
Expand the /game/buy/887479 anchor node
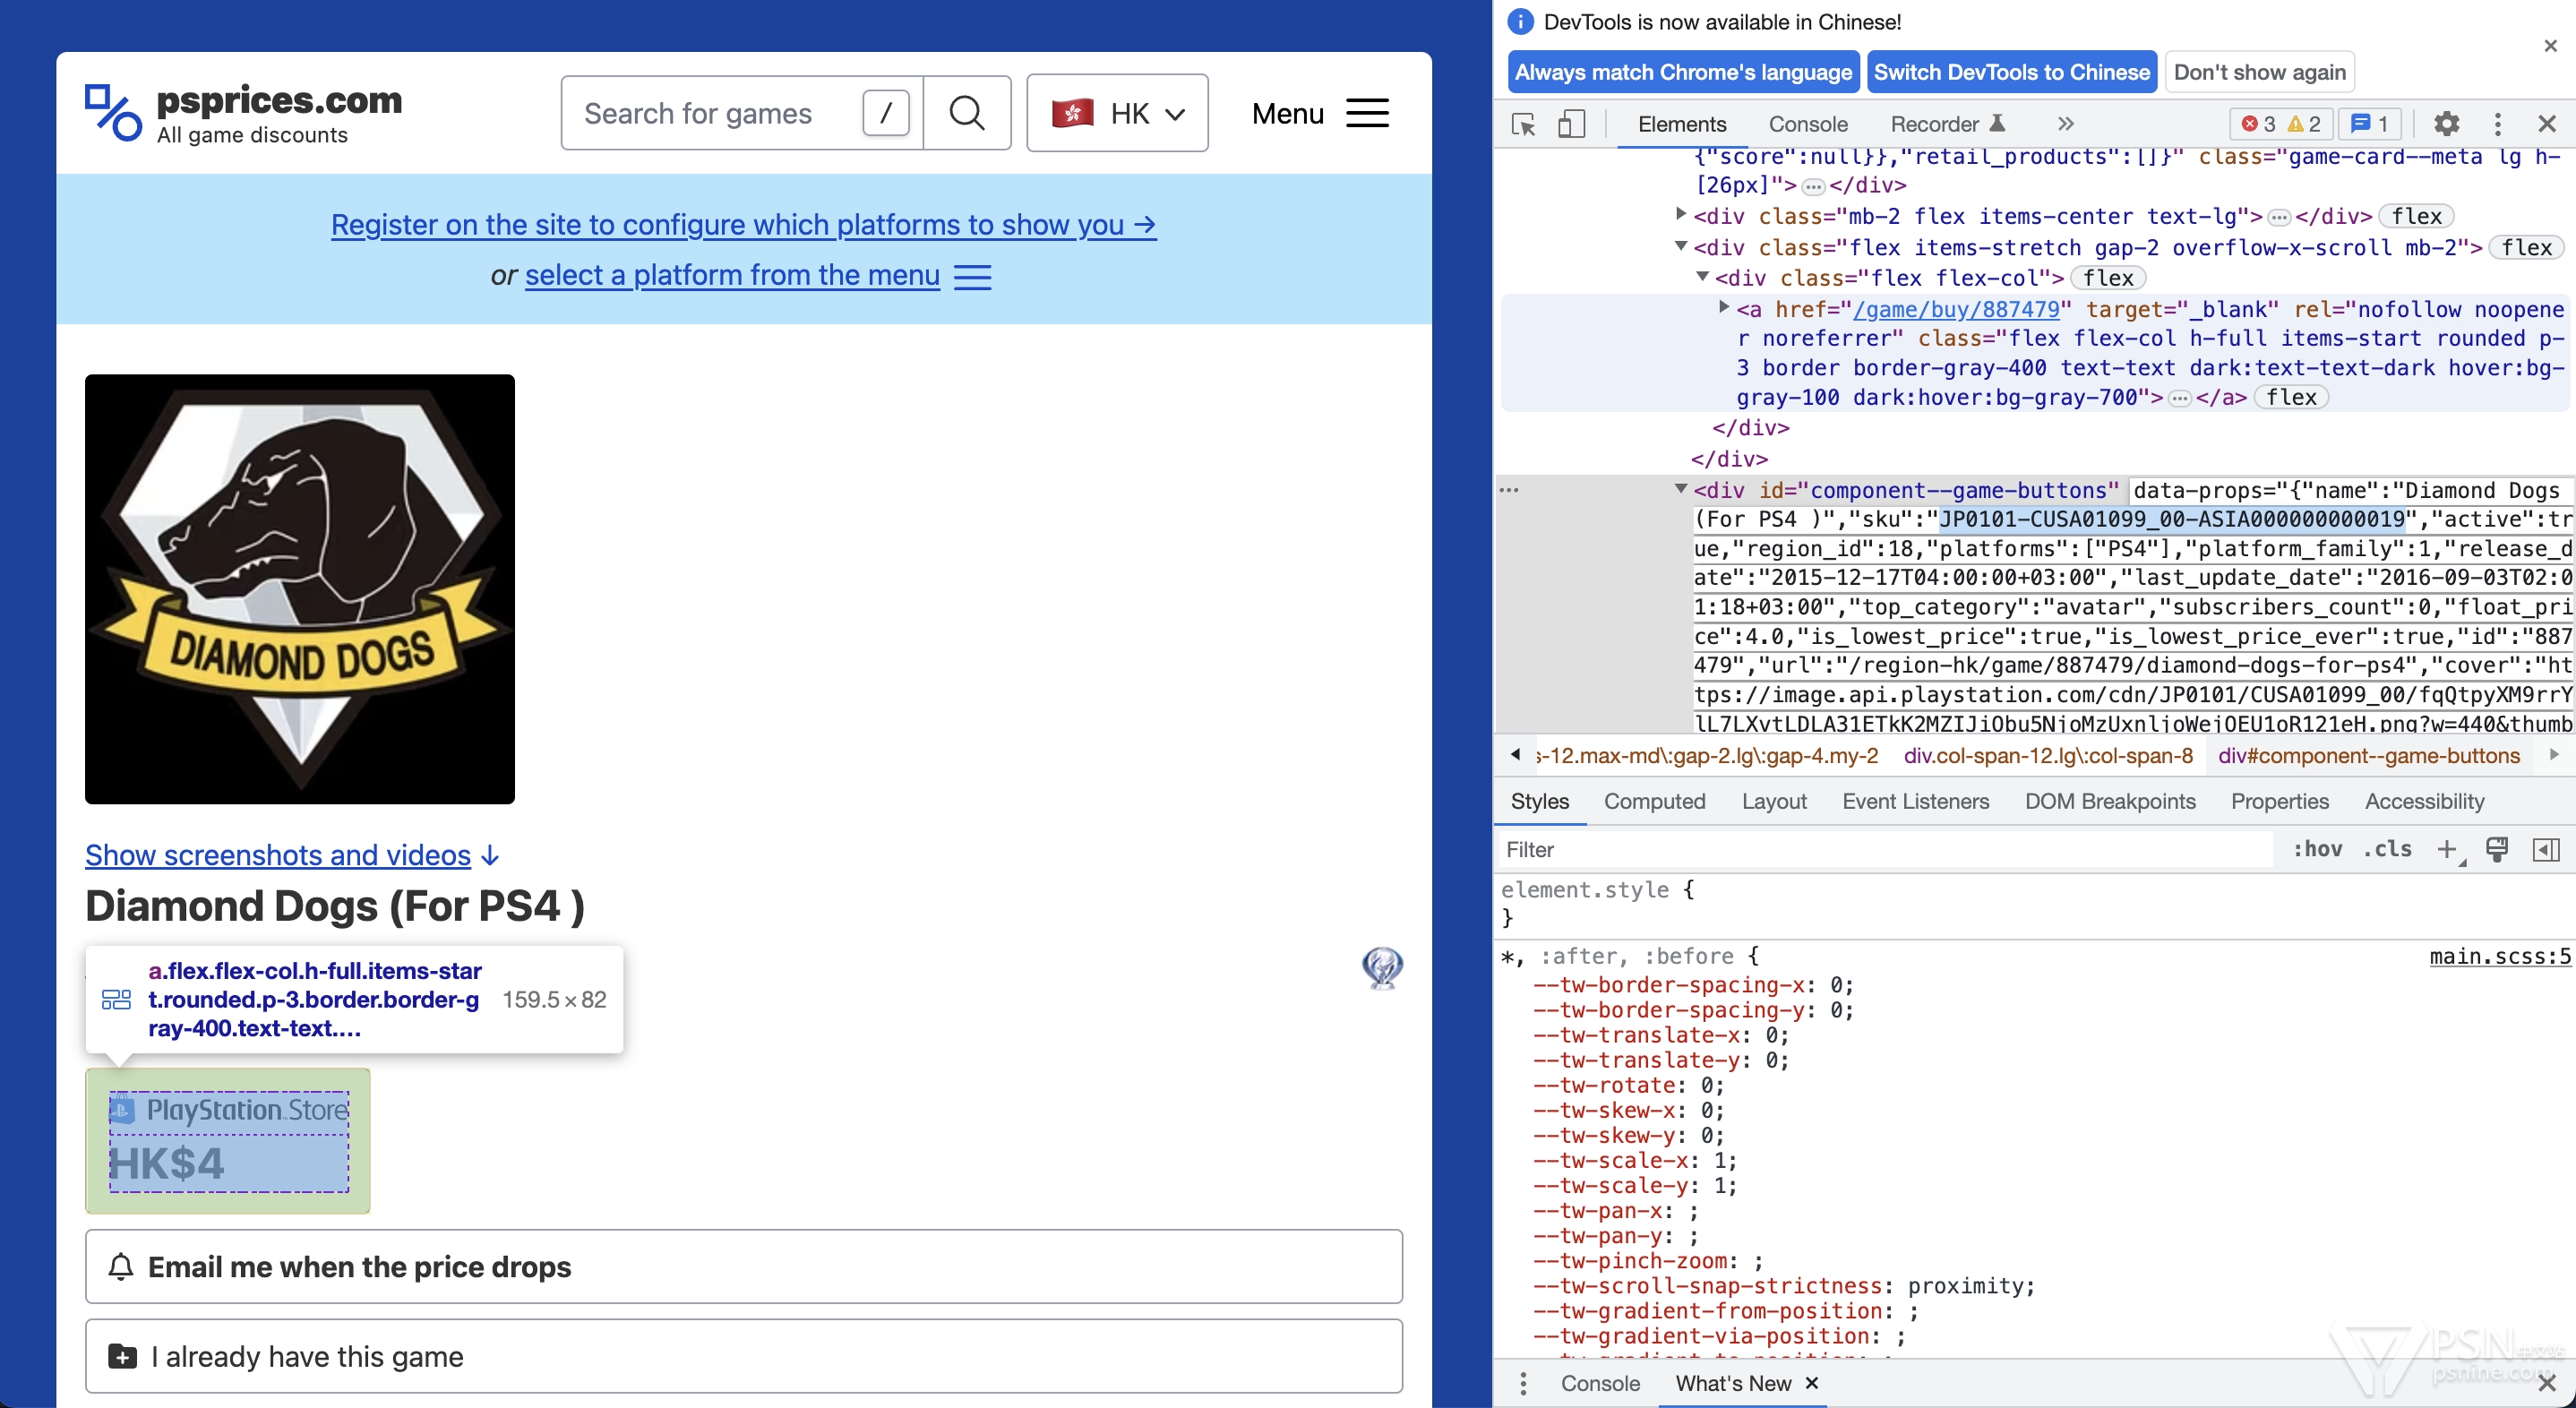pyautogui.click(x=1724, y=308)
